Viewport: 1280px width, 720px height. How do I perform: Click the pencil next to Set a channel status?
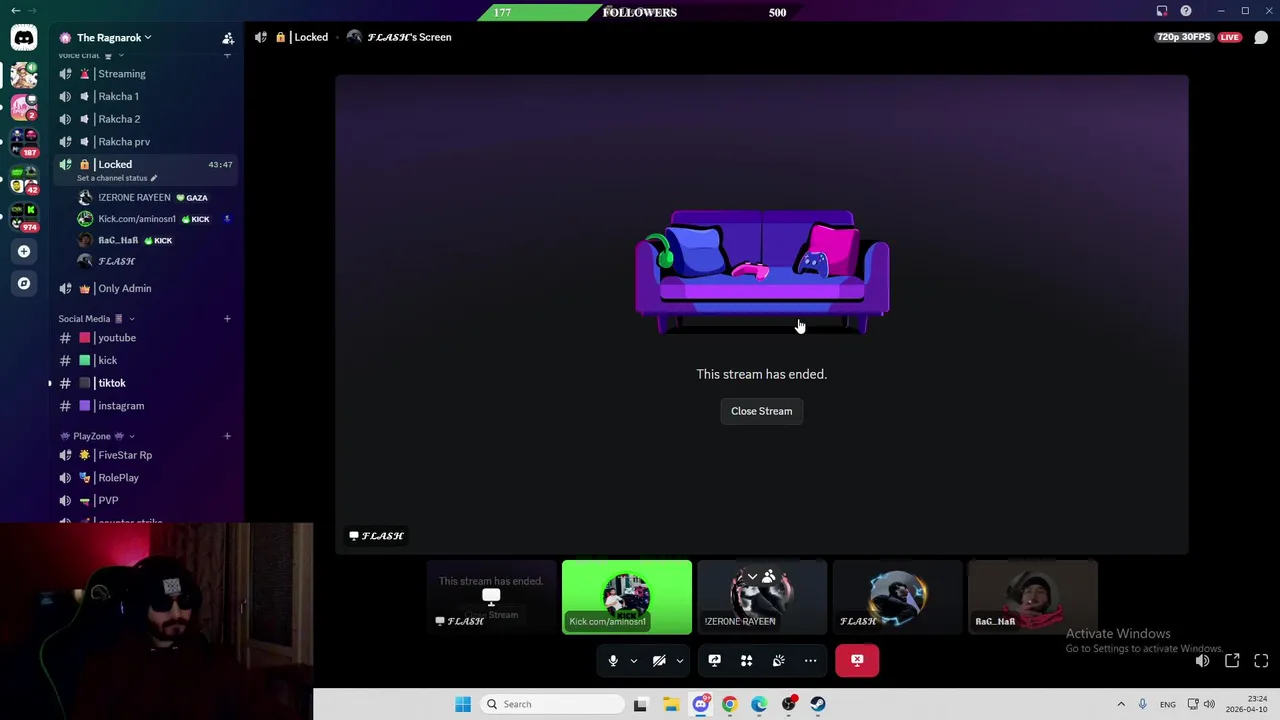154,178
